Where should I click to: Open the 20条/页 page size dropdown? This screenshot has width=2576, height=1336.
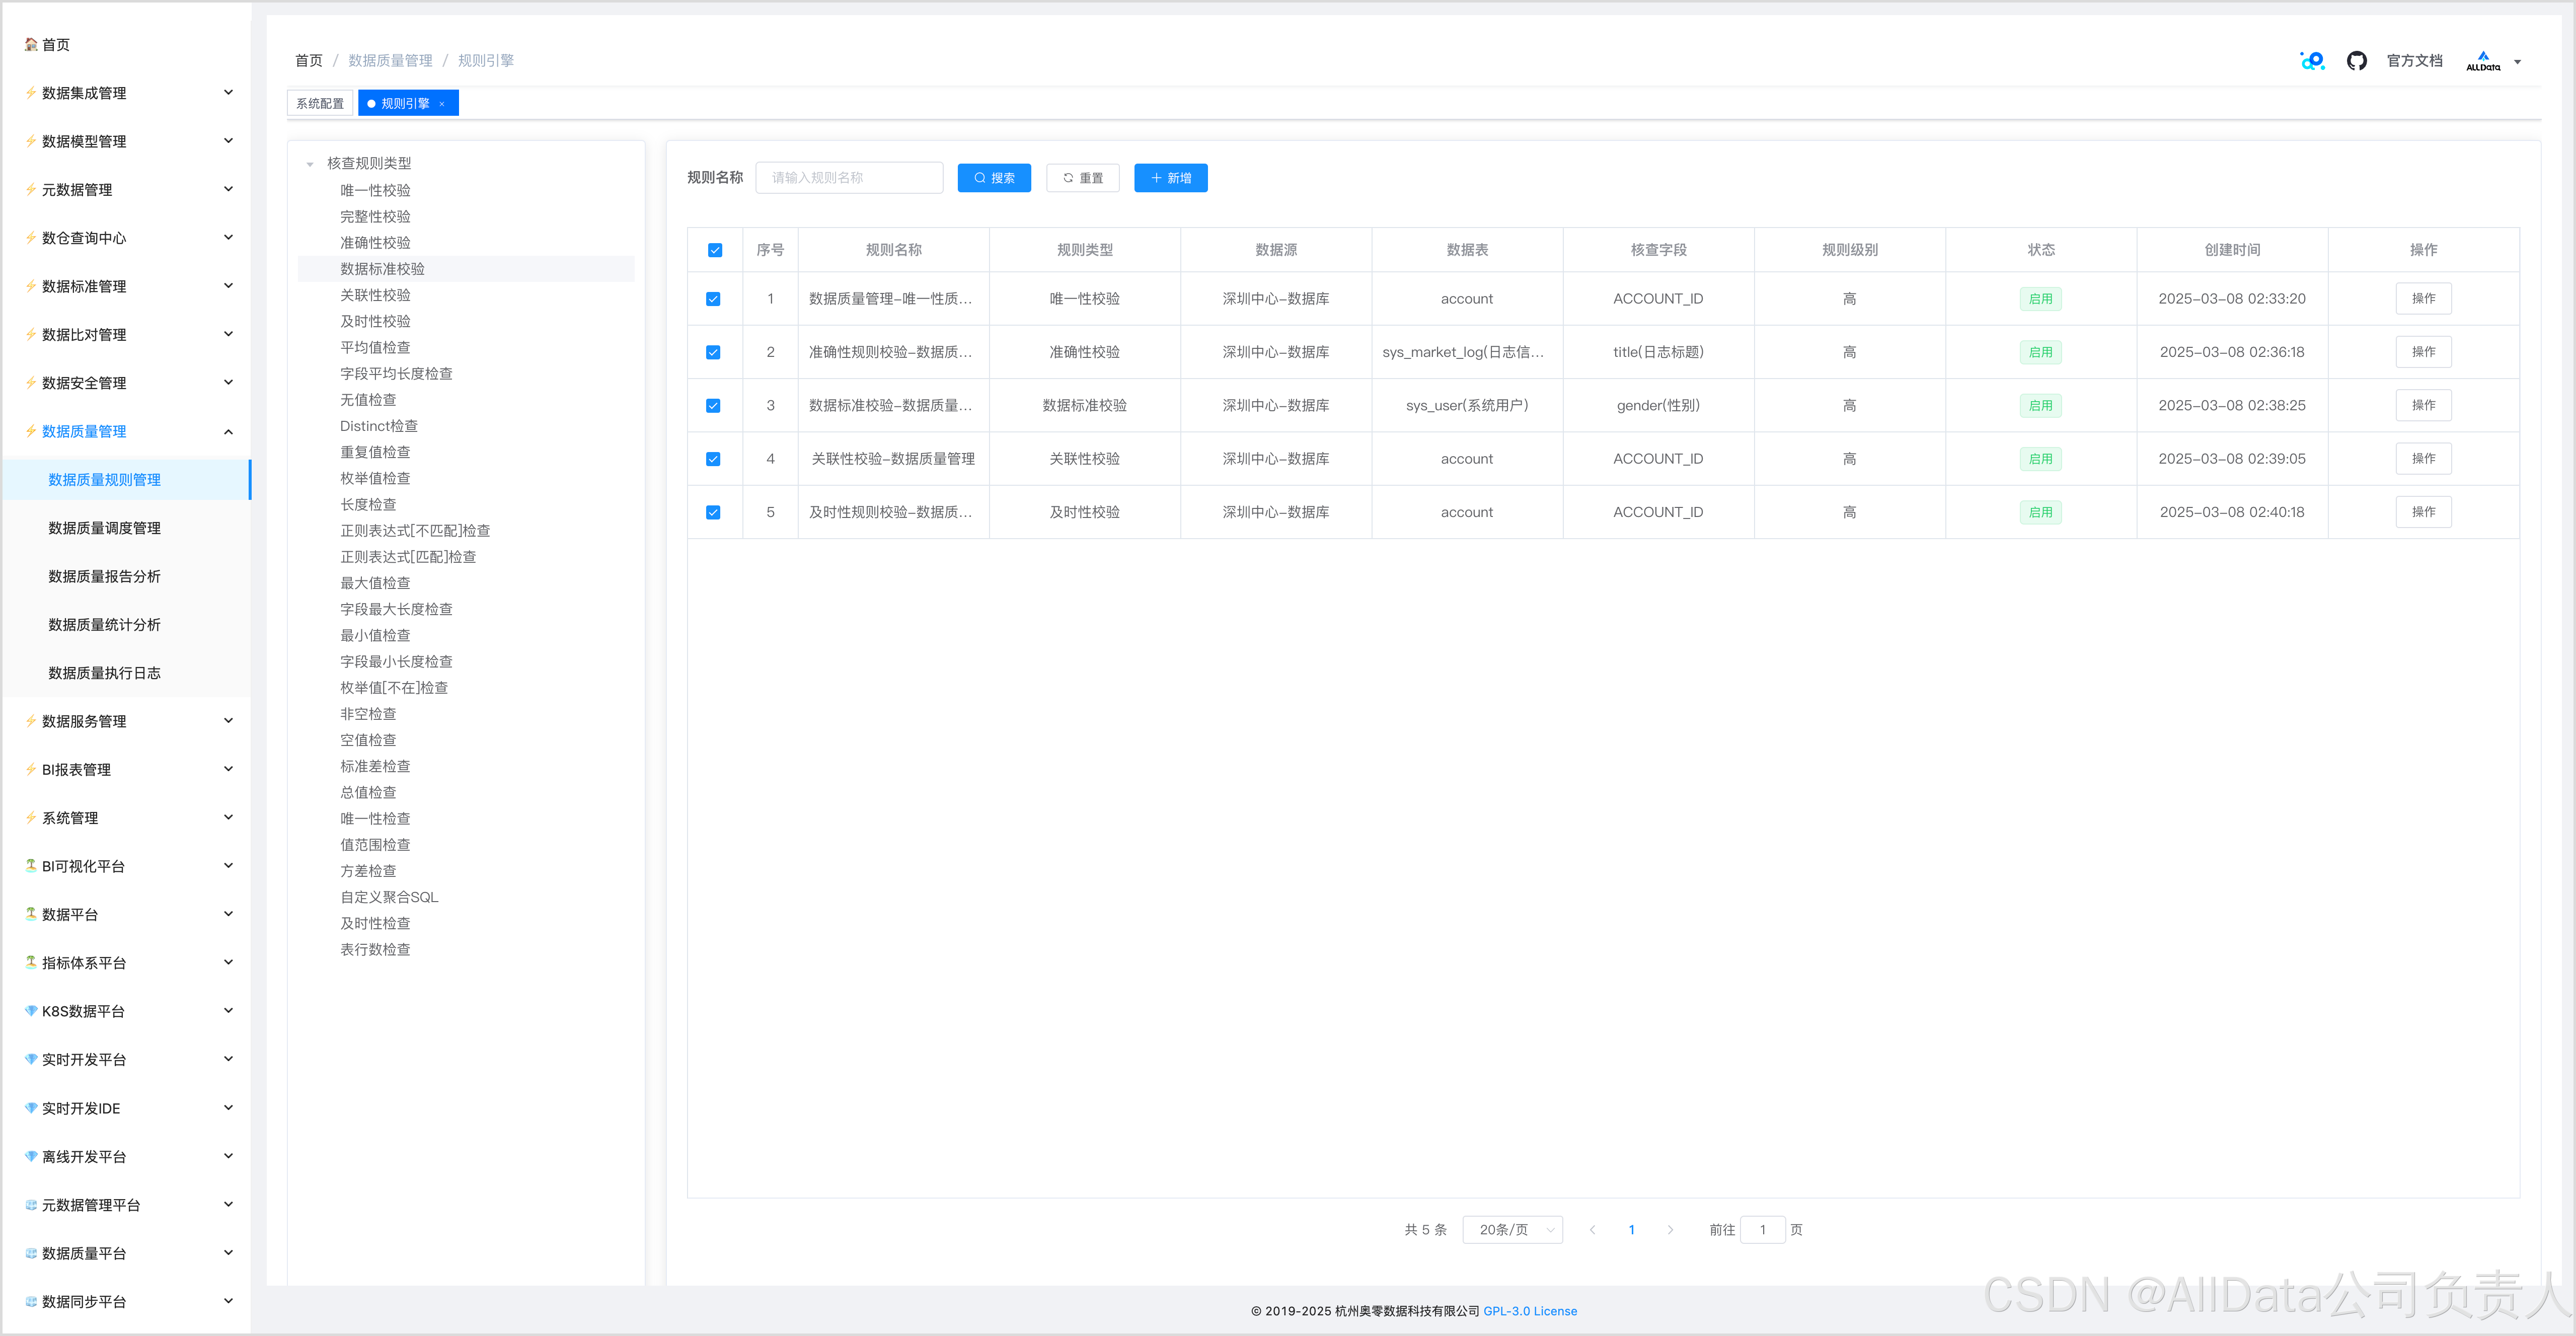1512,1230
